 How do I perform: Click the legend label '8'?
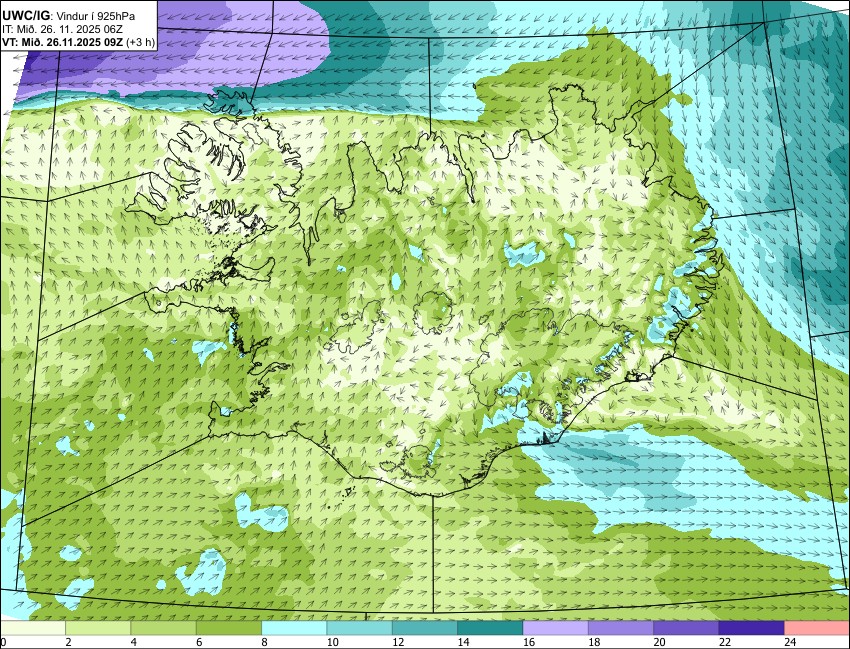point(266,642)
